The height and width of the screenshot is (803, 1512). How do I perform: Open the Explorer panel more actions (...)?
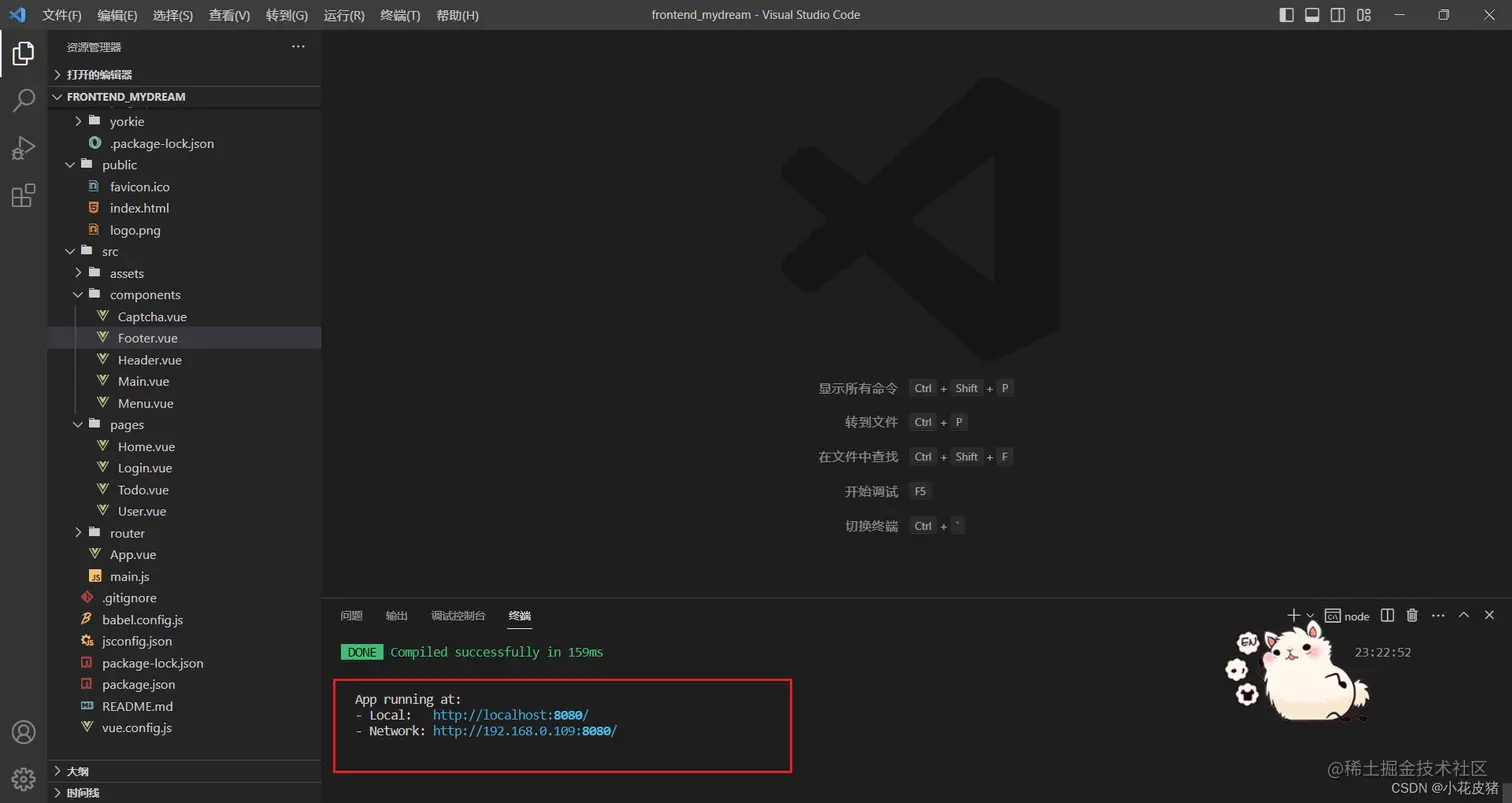pyautogui.click(x=298, y=47)
